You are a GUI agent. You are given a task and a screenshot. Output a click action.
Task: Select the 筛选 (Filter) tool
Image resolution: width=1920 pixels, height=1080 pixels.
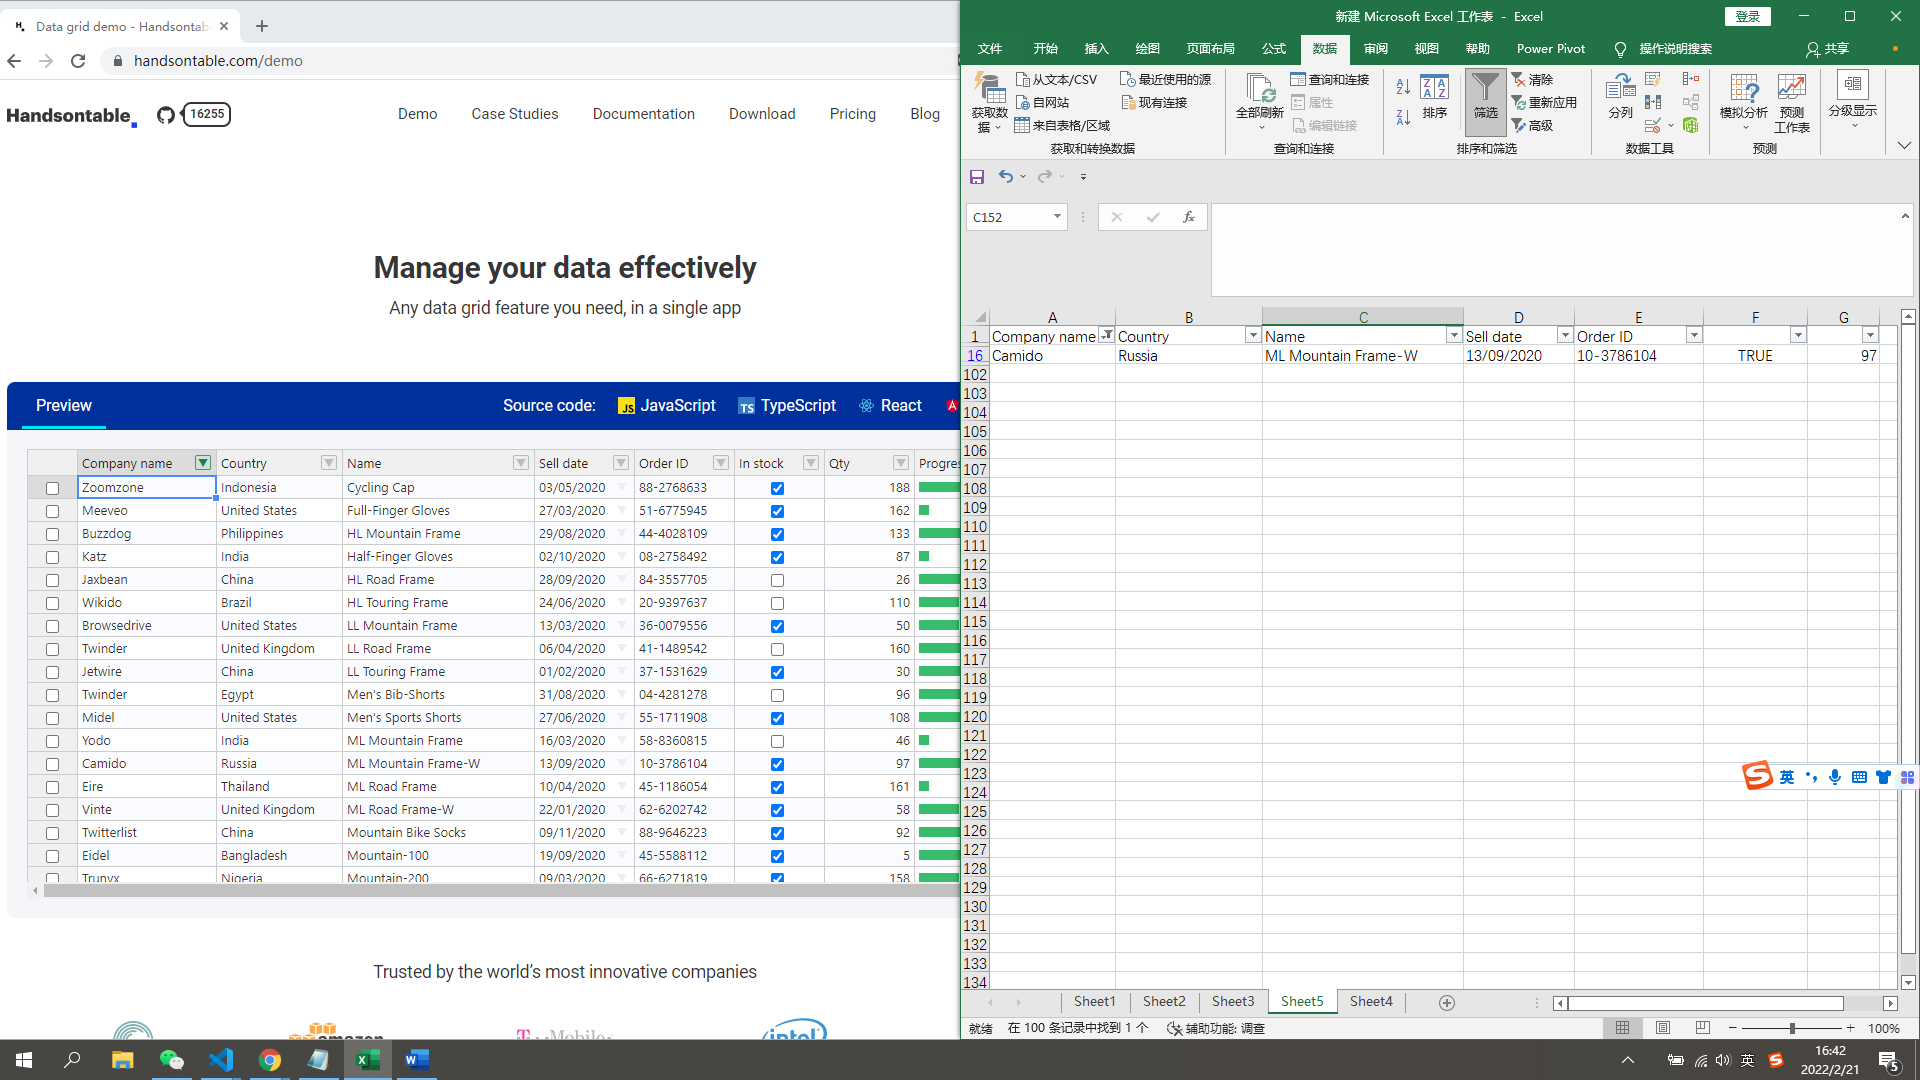[1485, 100]
